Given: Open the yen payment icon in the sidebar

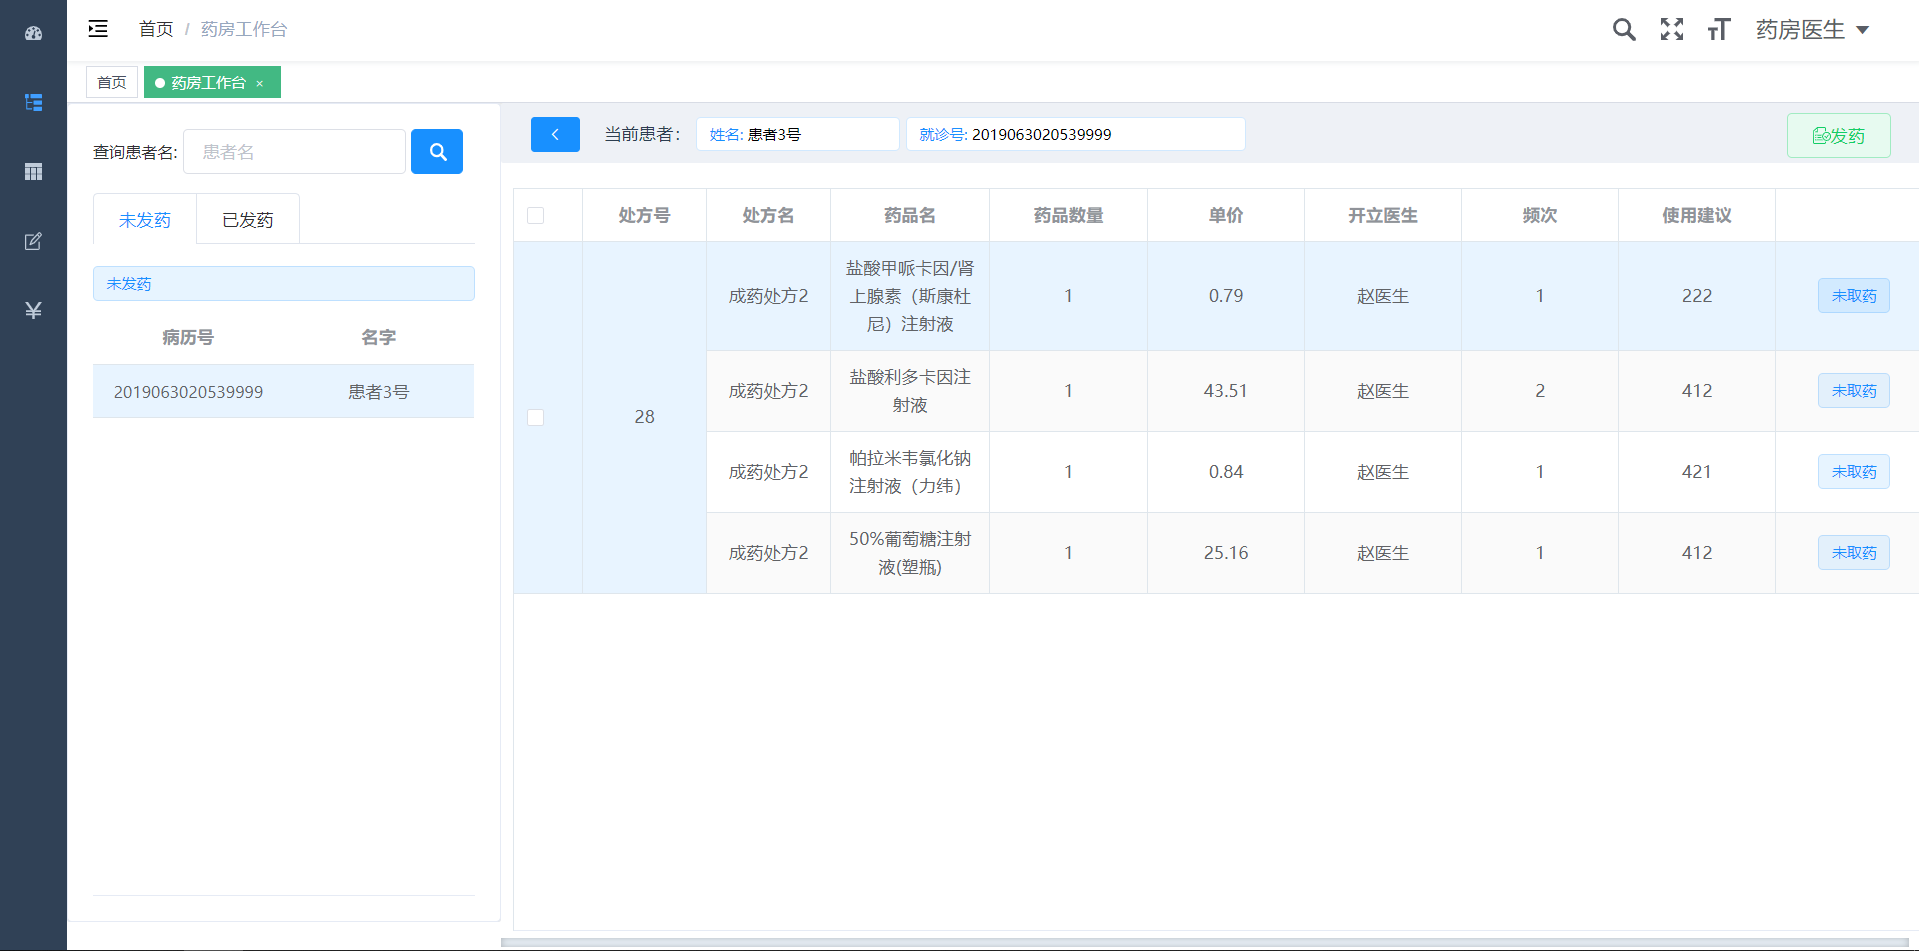Looking at the screenshot, I should pyautogui.click(x=33, y=310).
